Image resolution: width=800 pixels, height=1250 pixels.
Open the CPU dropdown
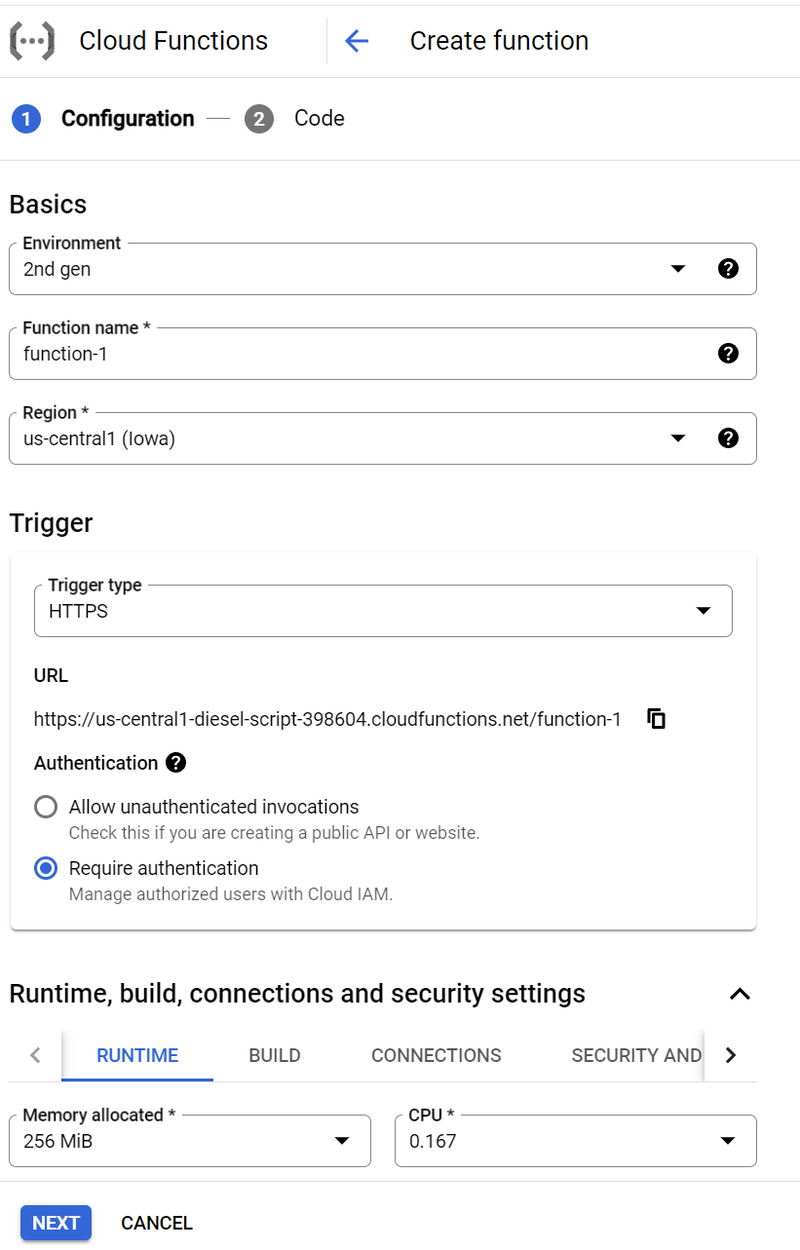click(575, 1141)
